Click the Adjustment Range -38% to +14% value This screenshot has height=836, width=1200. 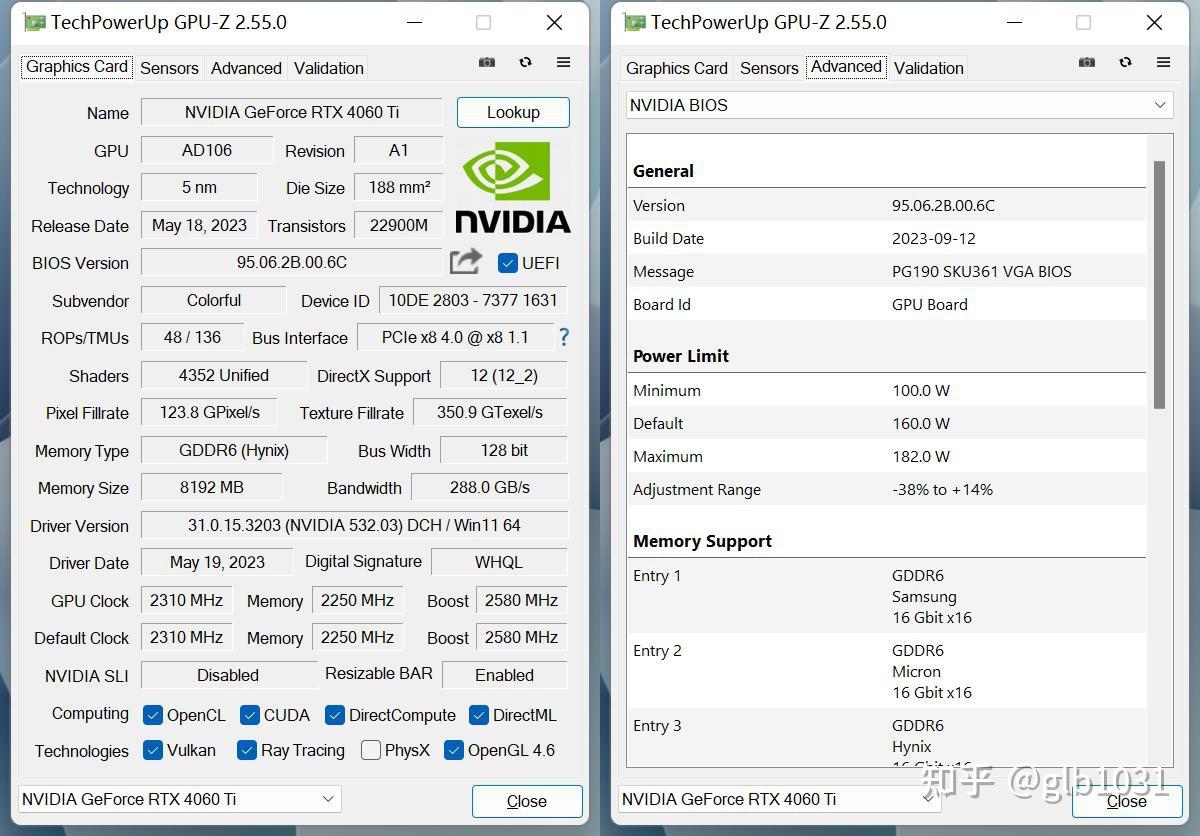pos(943,489)
